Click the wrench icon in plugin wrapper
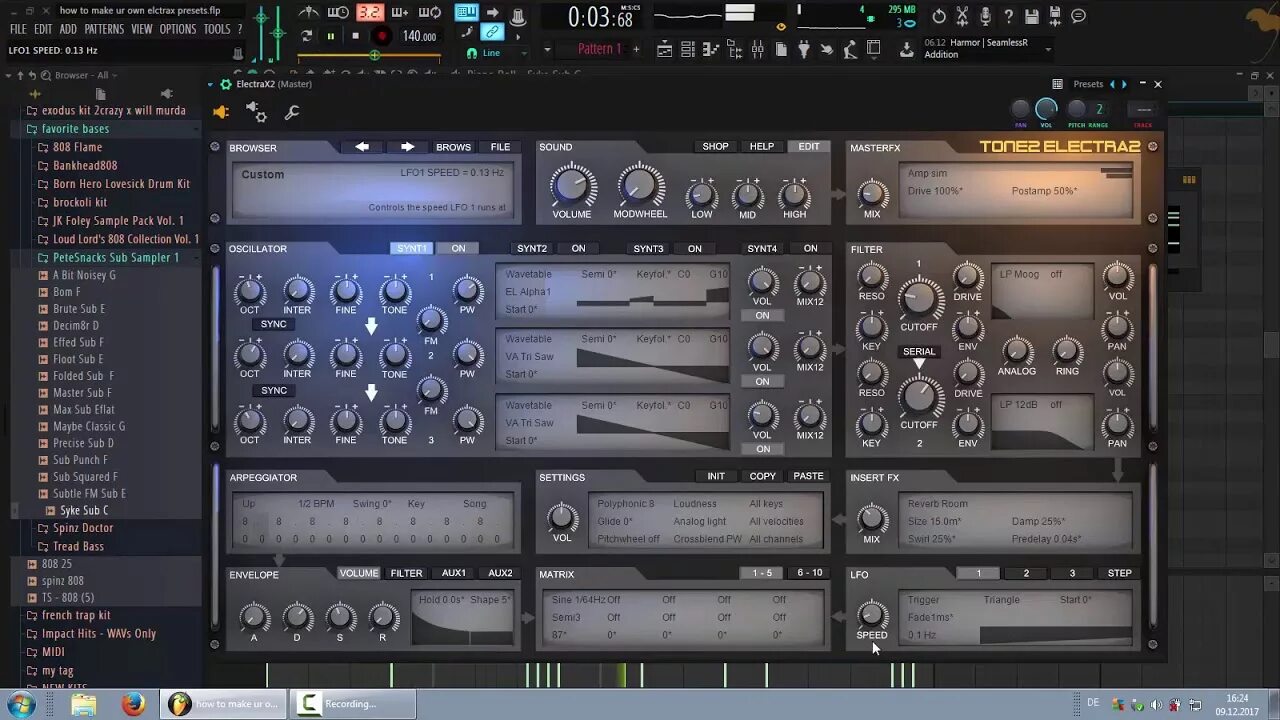This screenshot has width=1280, height=720. click(x=292, y=112)
